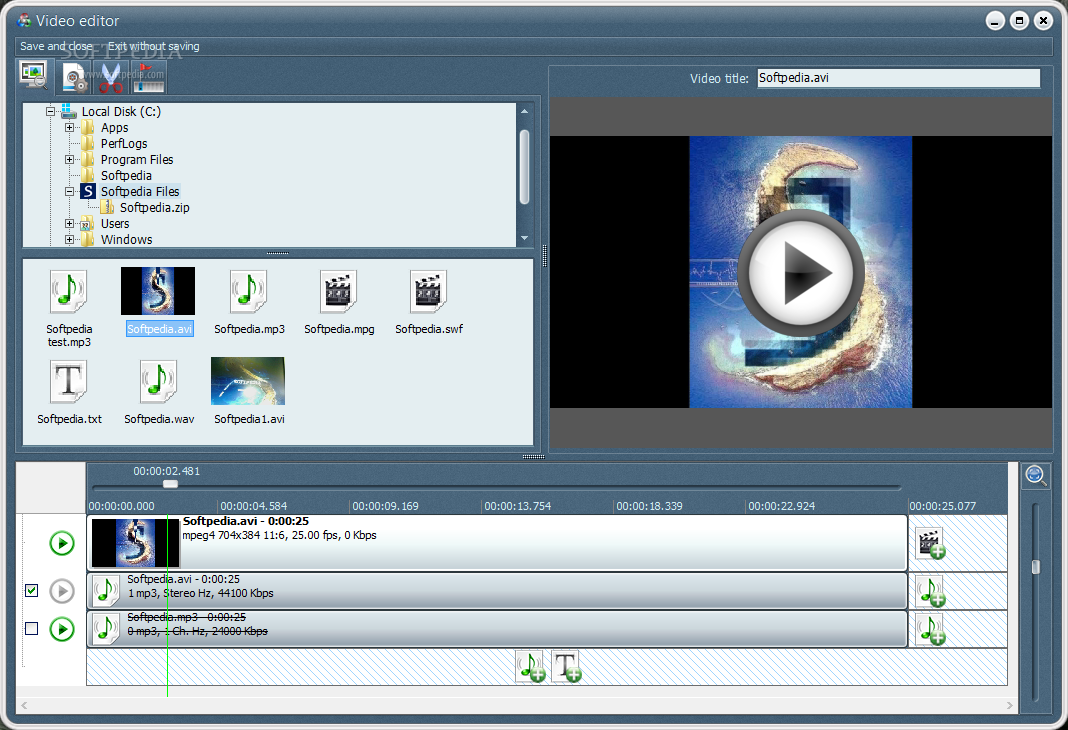Click the 00:00:13.754 timeline ruler mark
1068x730 pixels.
(517, 506)
